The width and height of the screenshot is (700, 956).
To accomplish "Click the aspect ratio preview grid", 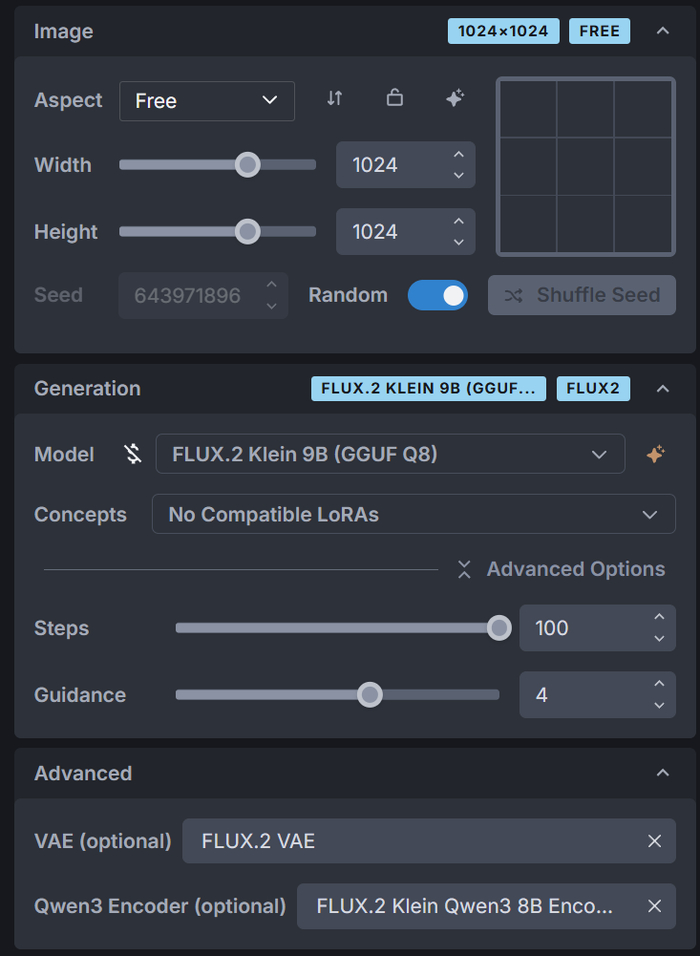I will (x=586, y=166).
